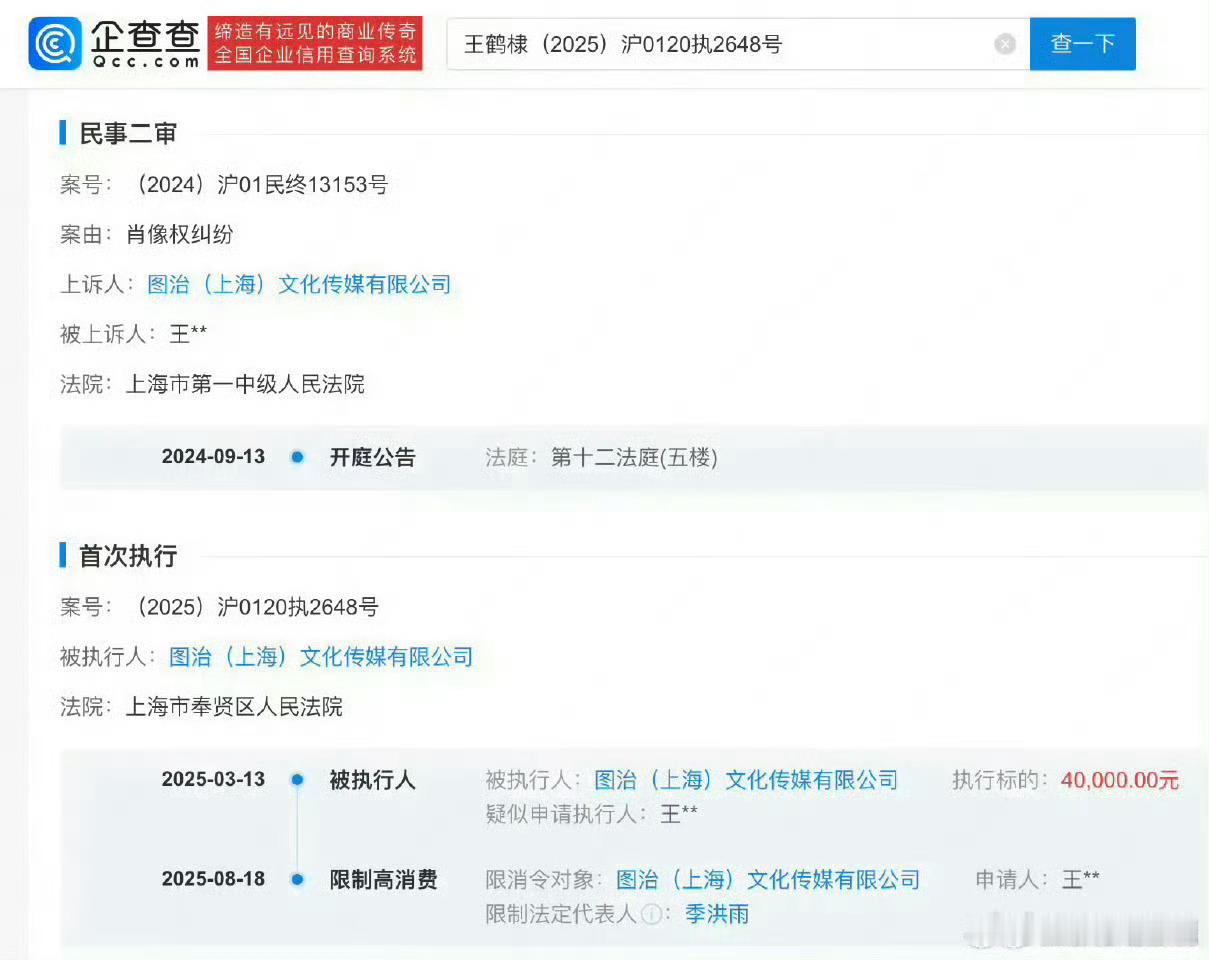
Task: Open company link in 2025-03-13 被执行人 row
Action: click(x=746, y=780)
